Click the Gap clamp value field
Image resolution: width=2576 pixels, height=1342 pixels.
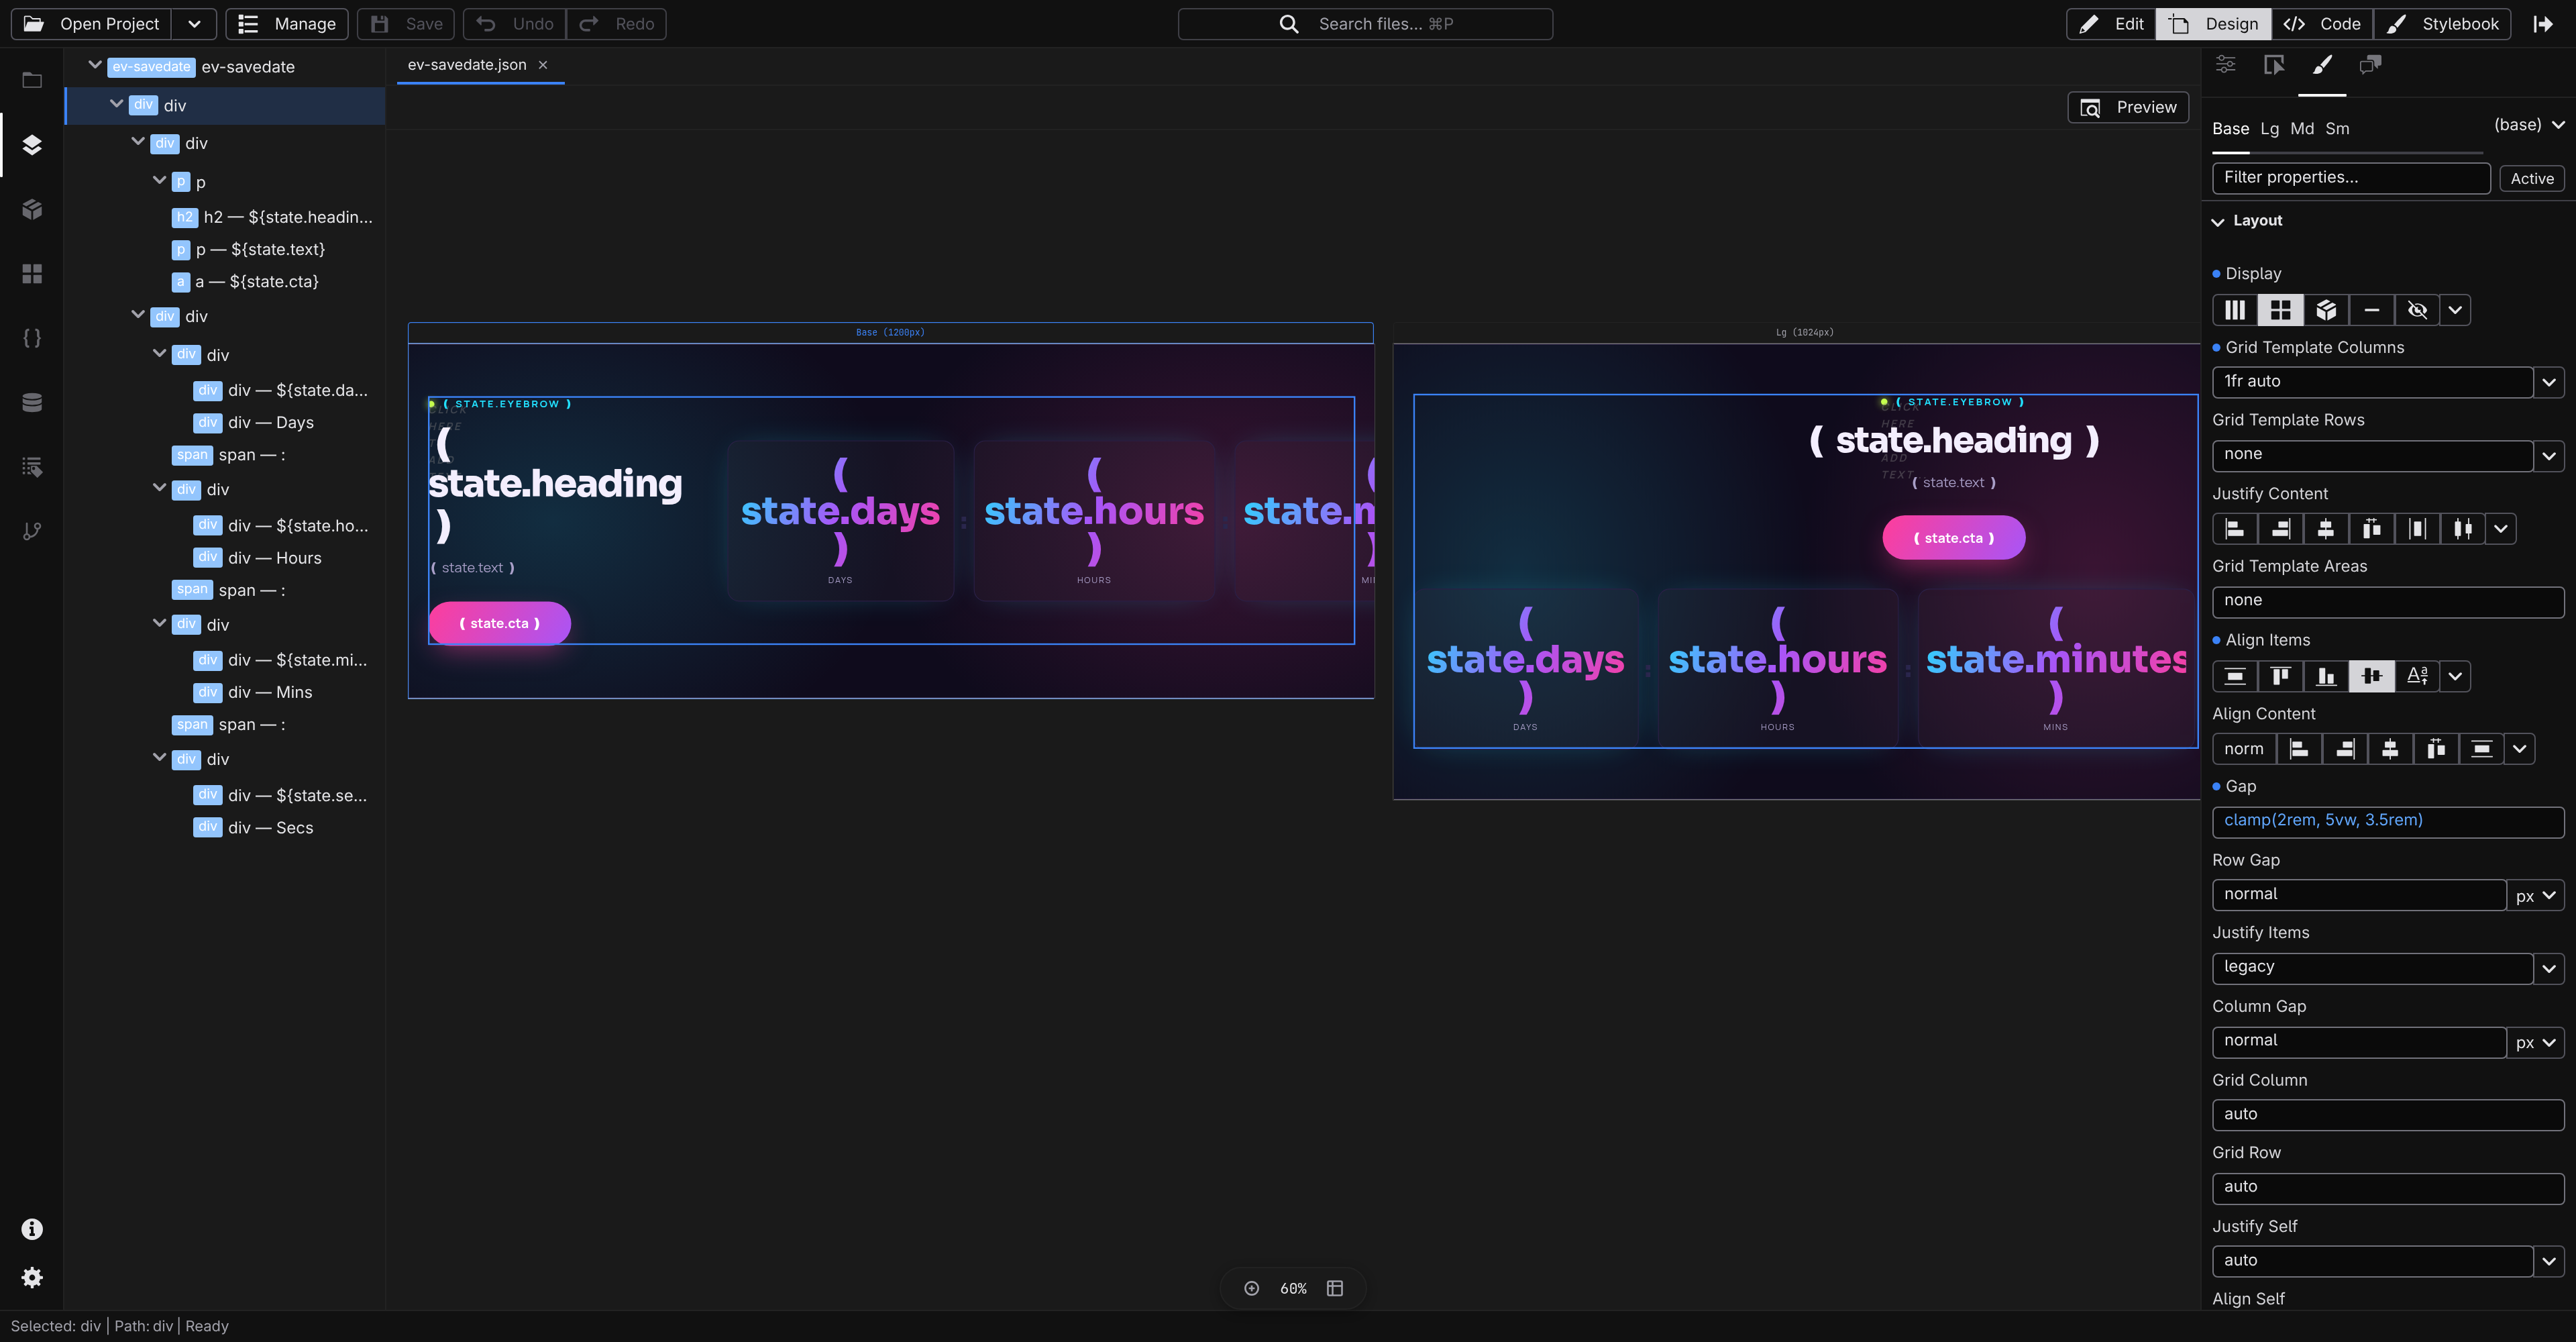pyautogui.click(x=2388, y=821)
